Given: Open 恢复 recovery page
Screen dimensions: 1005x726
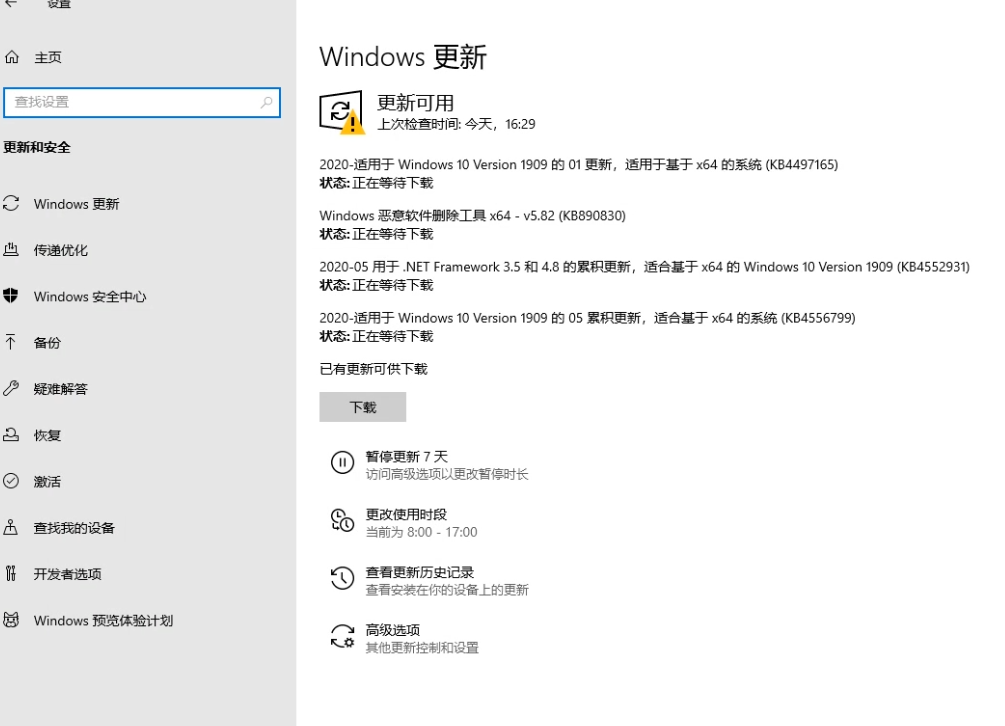Looking at the screenshot, I should pyautogui.click(x=47, y=436).
